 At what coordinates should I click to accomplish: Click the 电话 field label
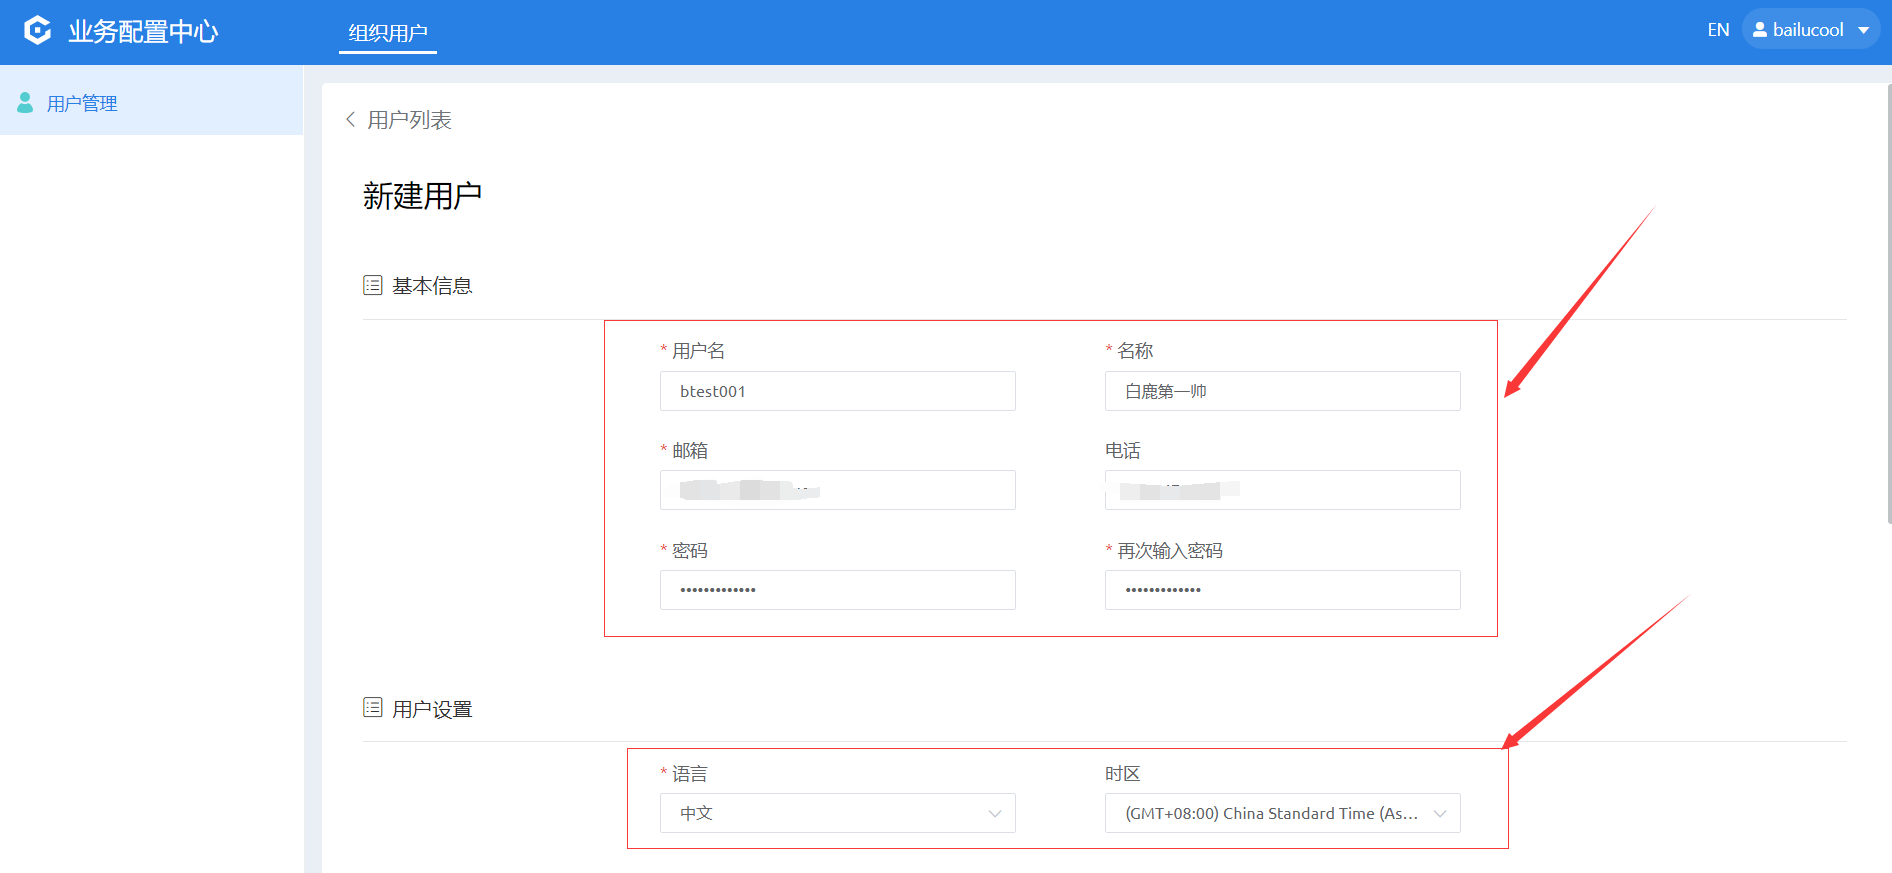click(x=1123, y=450)
